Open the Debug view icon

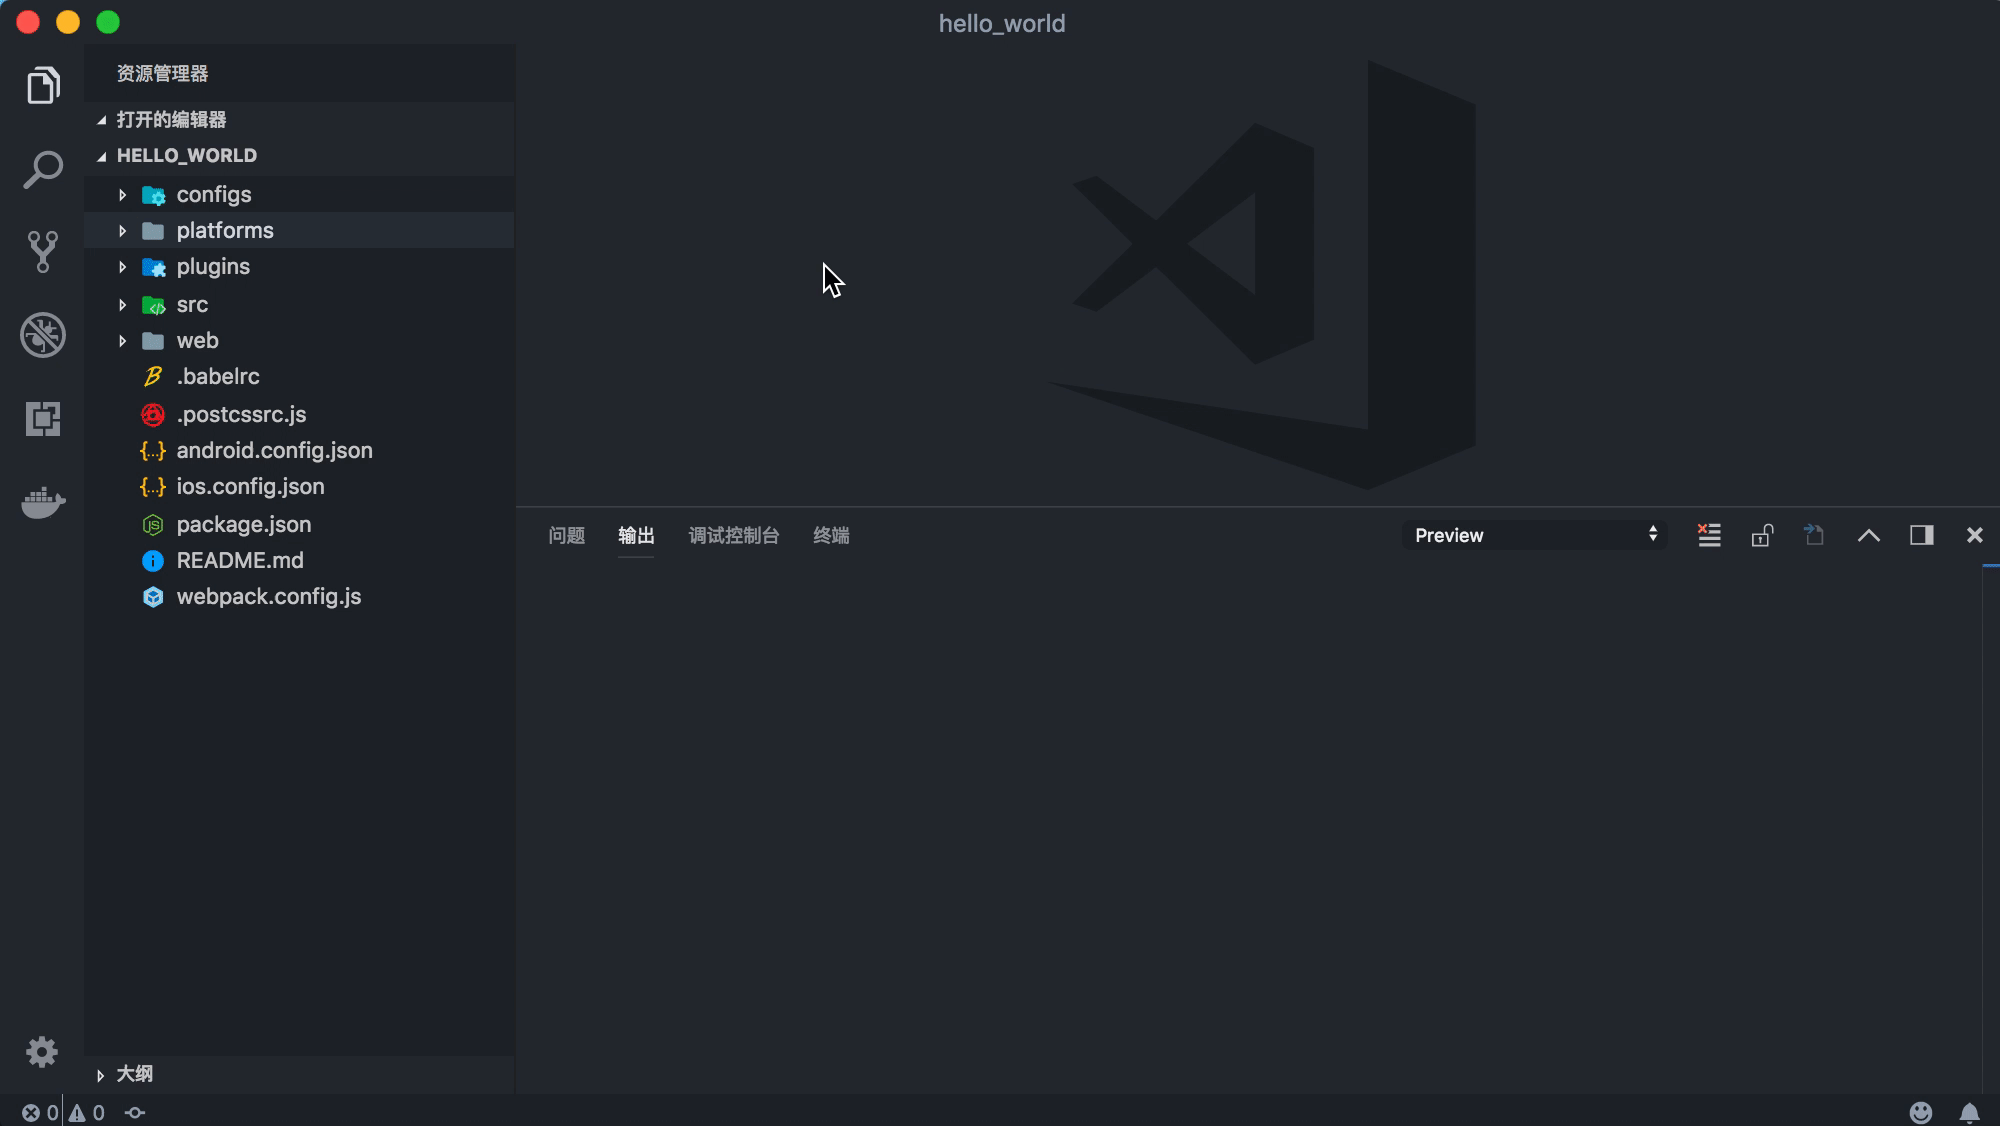tap(43, 335)
